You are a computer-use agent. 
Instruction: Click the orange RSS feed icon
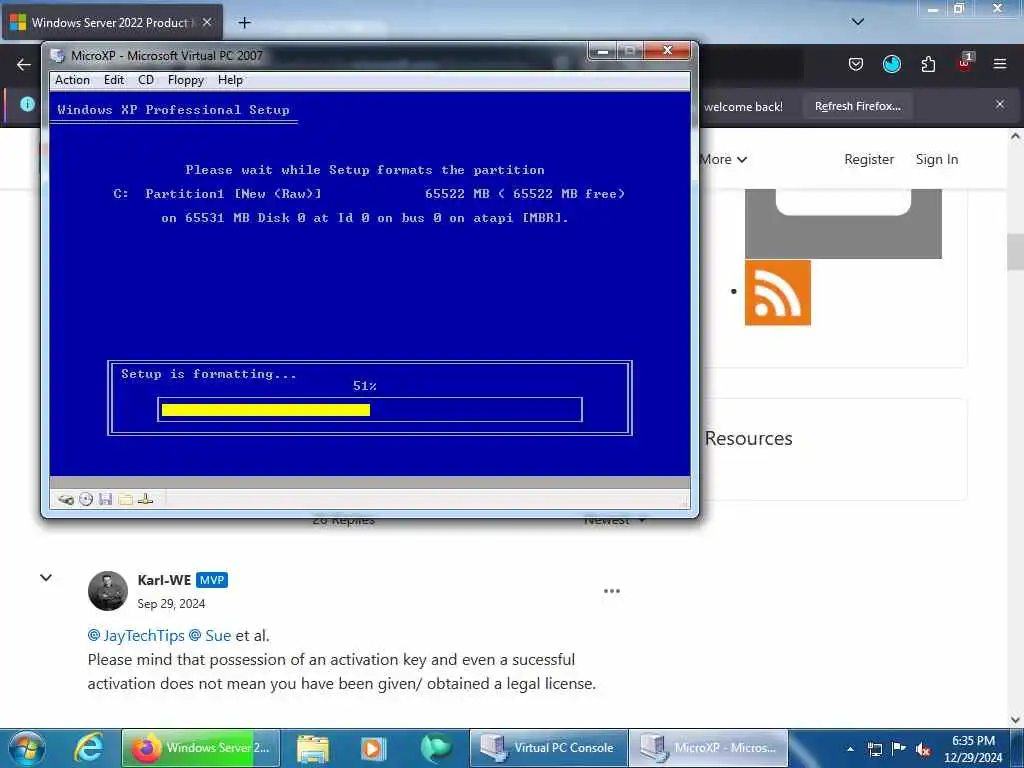778,293
